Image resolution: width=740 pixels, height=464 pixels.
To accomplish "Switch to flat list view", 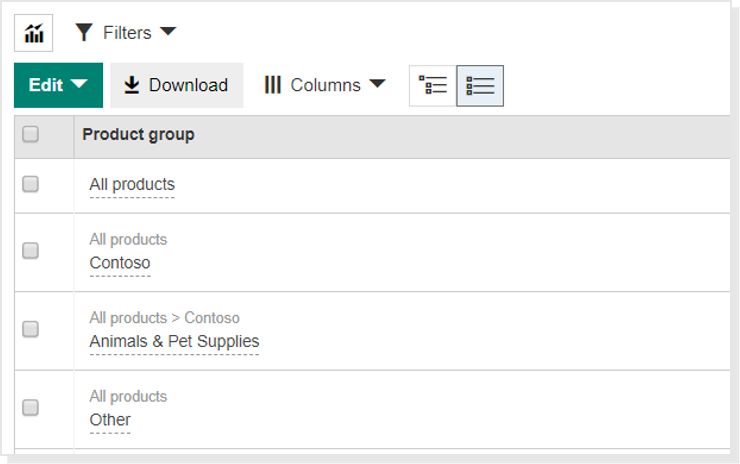I will point(480,86).
